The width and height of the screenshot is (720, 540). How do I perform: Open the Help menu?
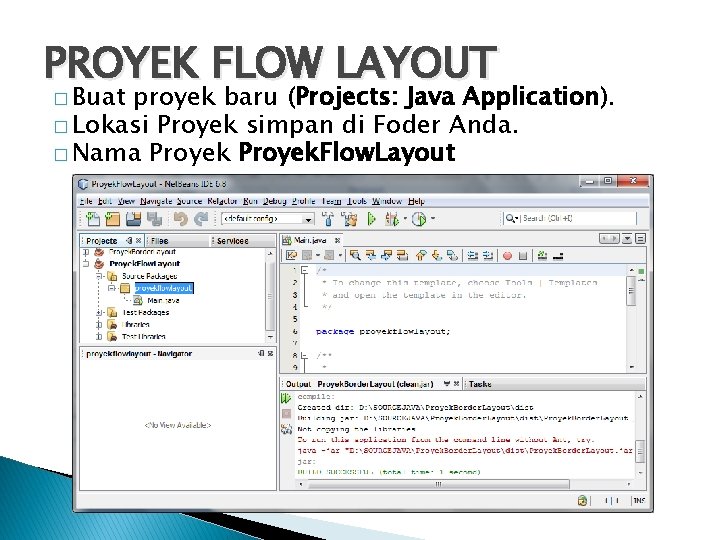pyautogui.click(x=416, y=201)
